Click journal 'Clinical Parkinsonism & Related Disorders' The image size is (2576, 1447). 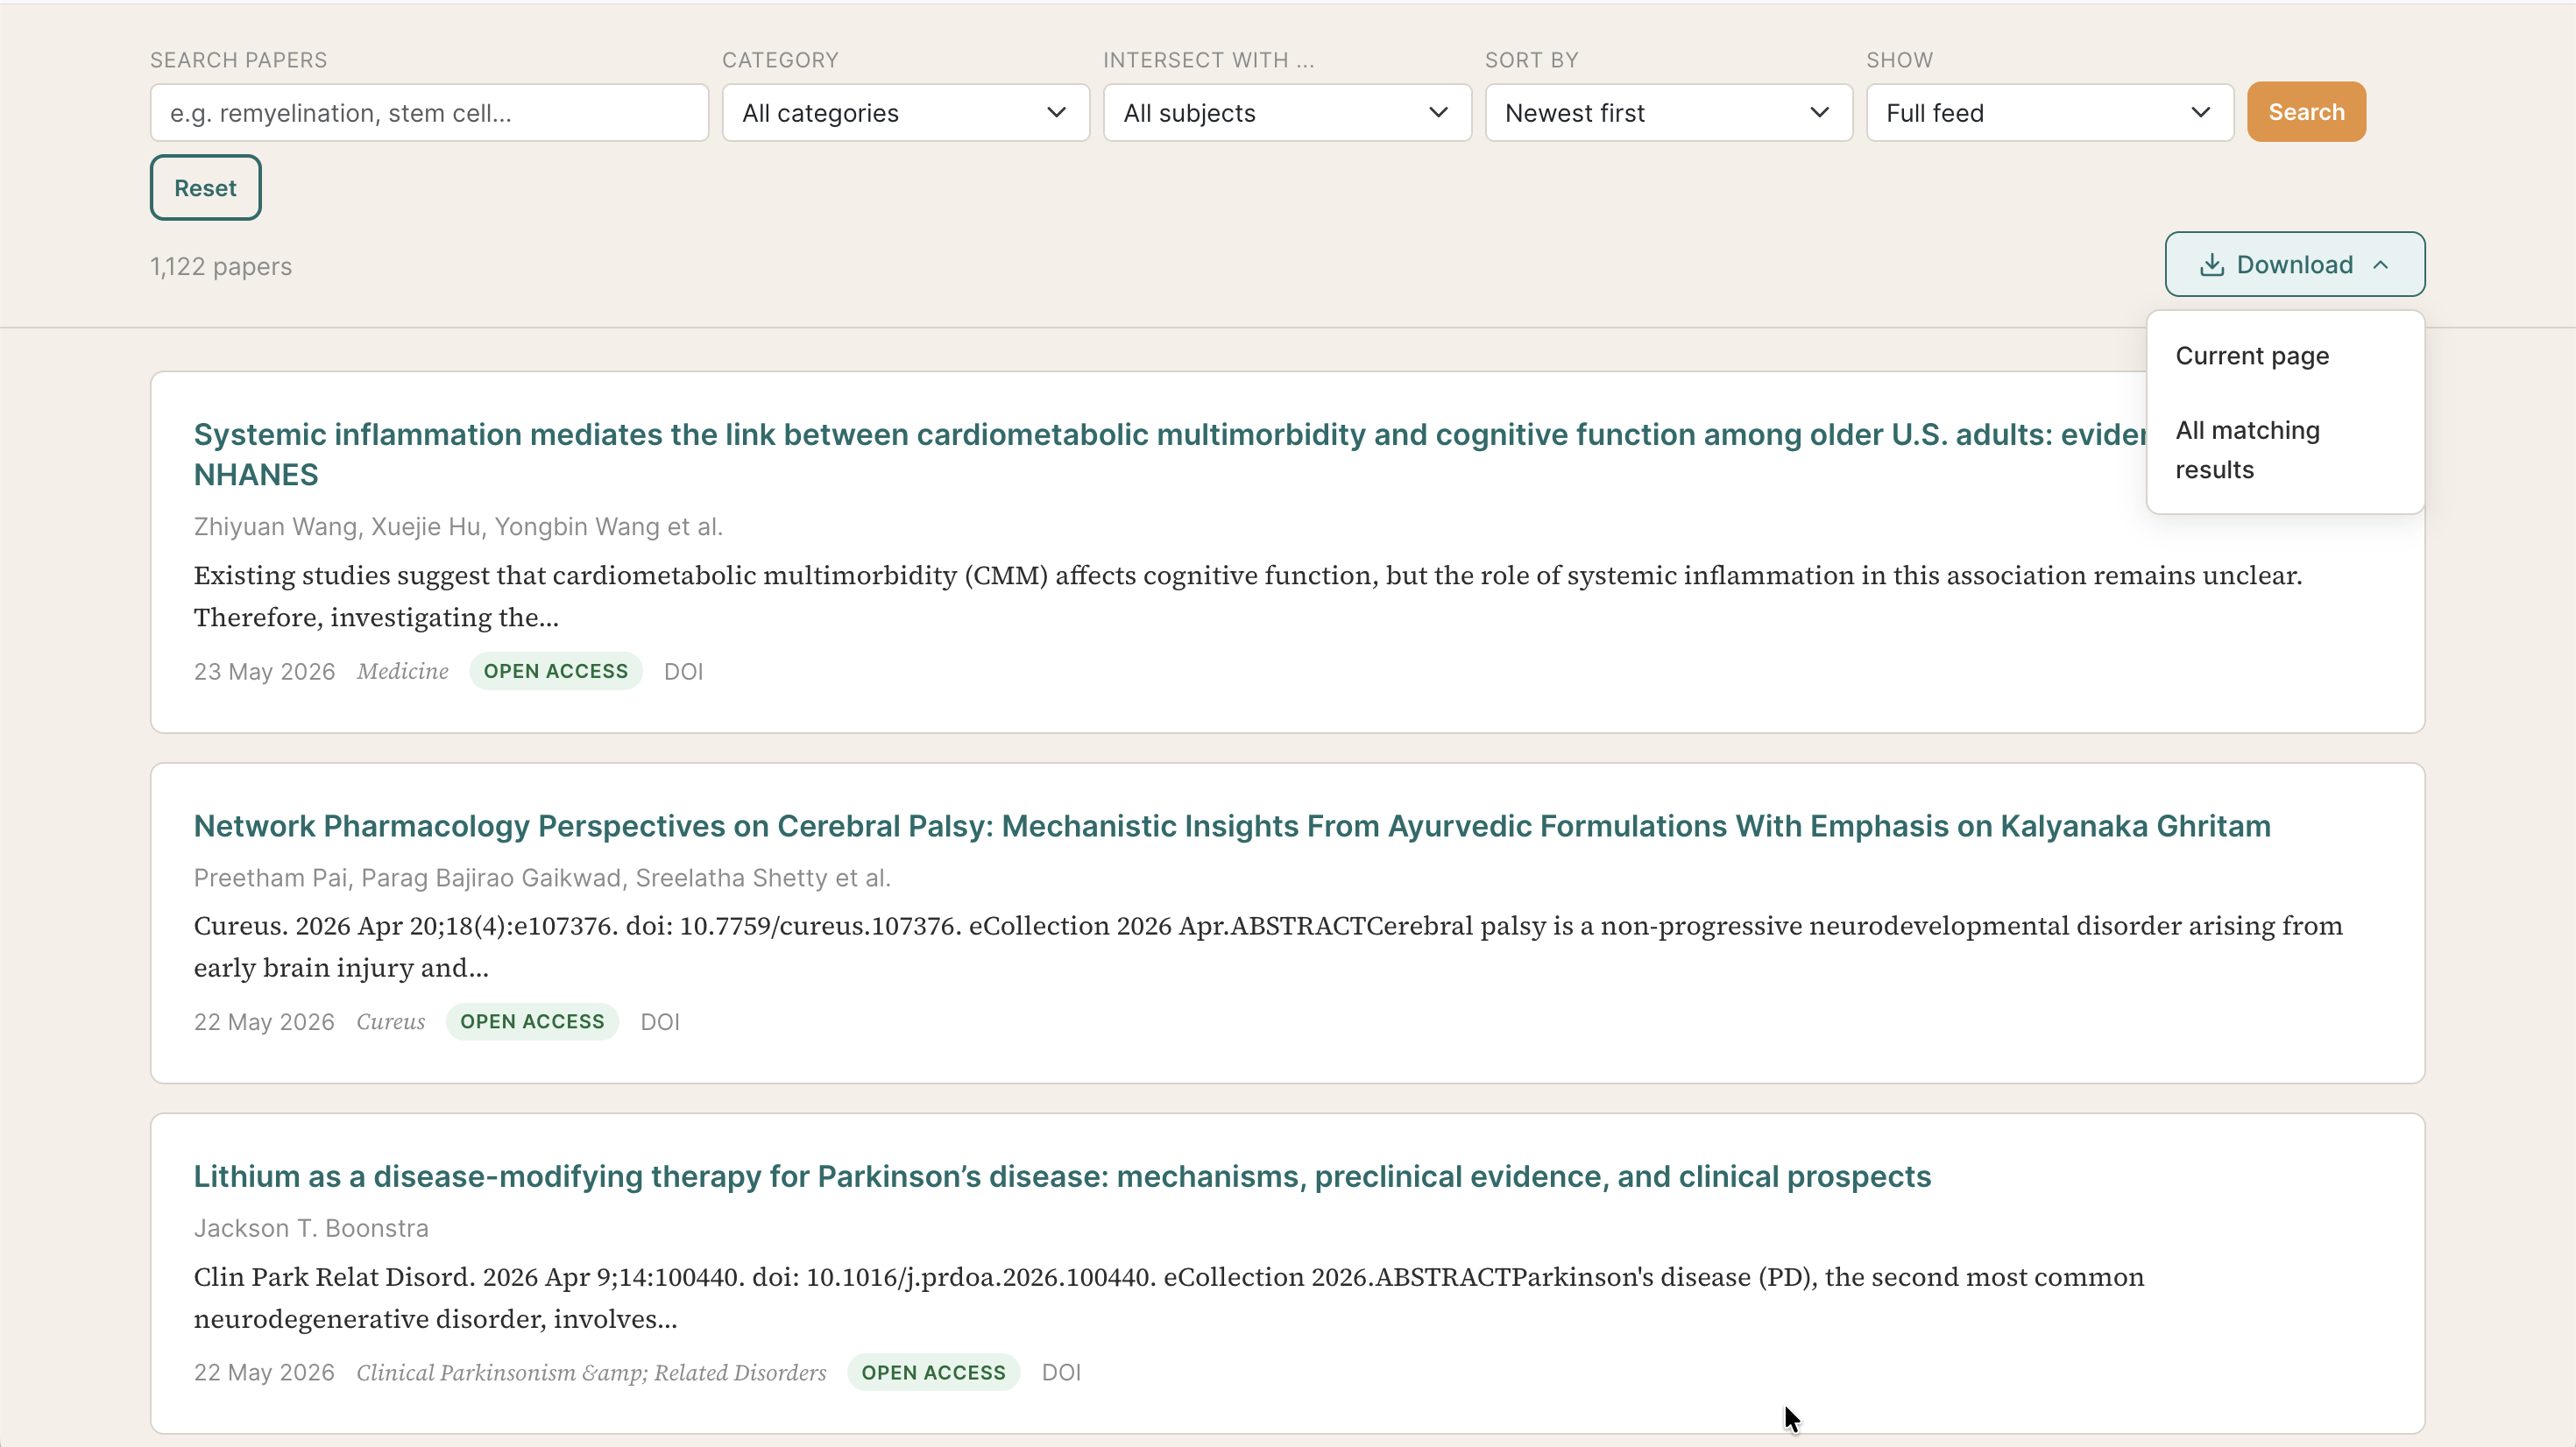point(591,1372)
